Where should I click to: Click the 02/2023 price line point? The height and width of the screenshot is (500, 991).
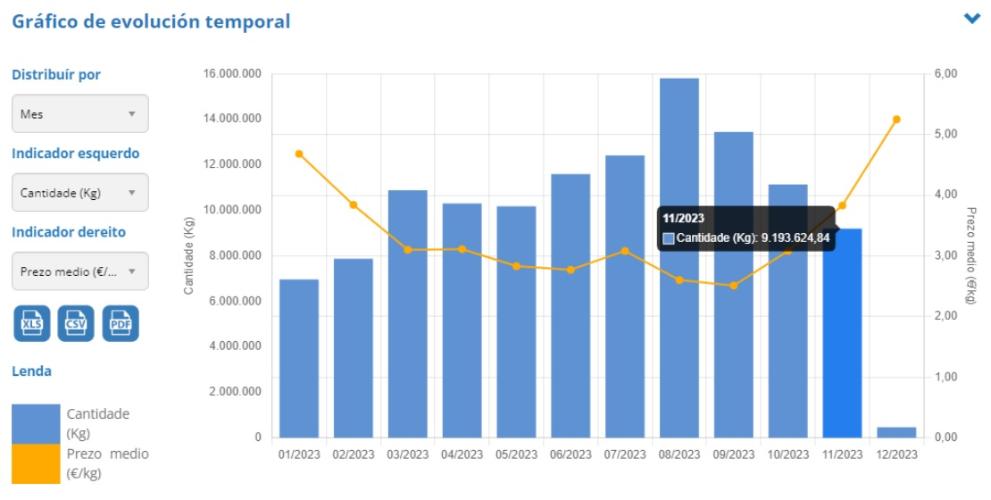(x=353, y=205)
